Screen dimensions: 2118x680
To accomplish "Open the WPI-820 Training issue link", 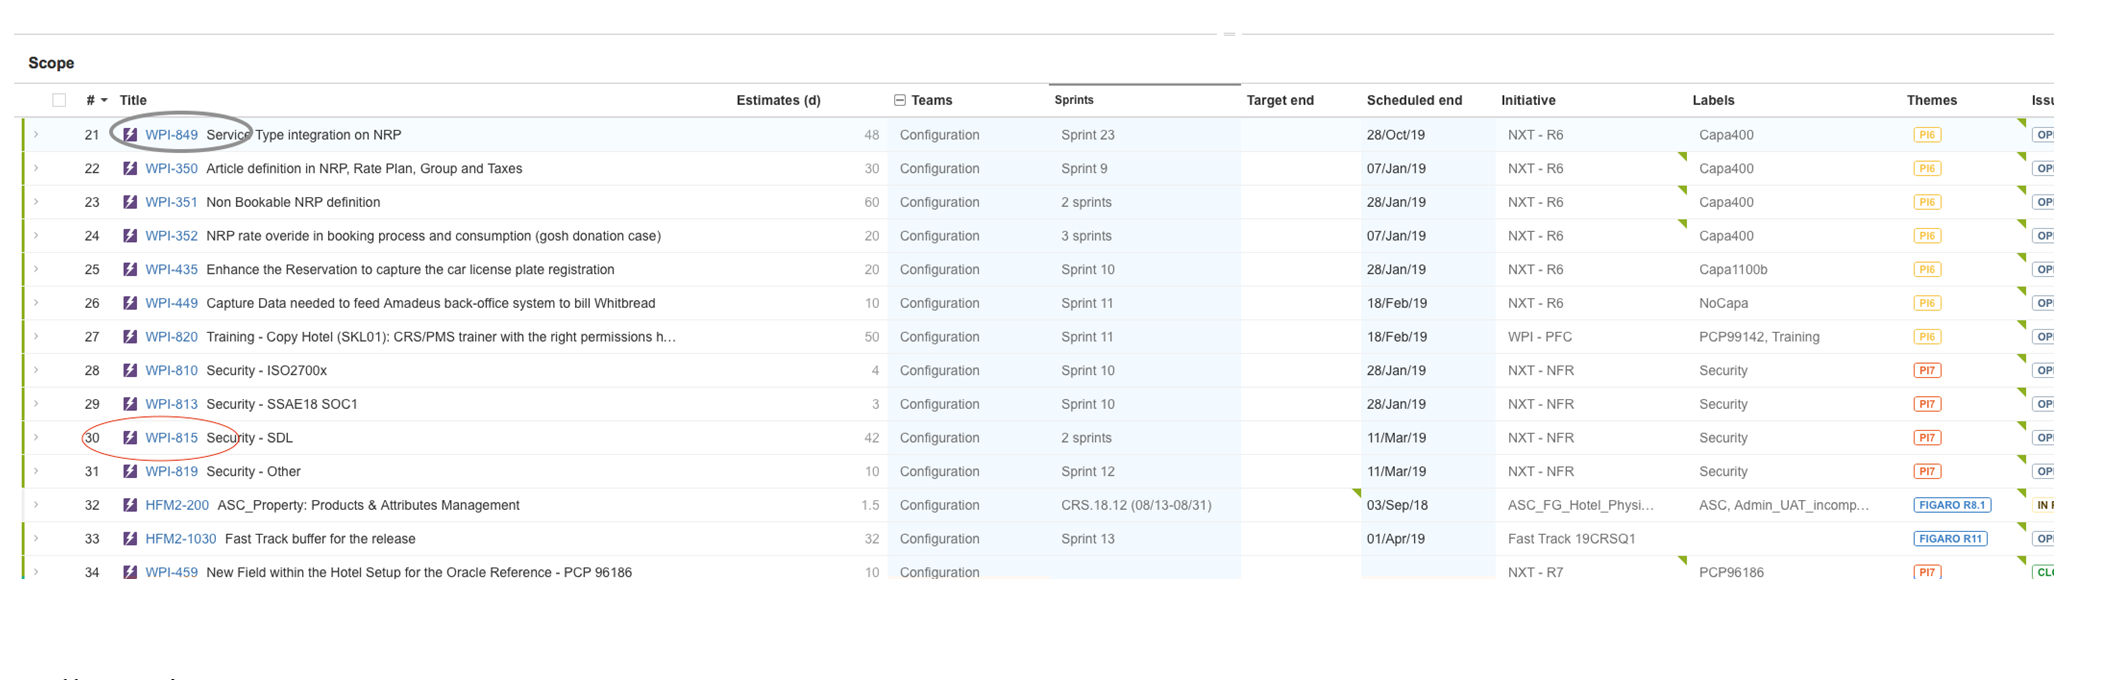I will coord(171,337).
